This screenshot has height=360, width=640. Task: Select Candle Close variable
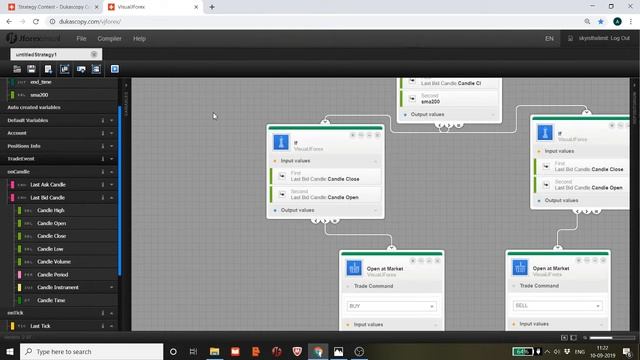tap(51, 236)
